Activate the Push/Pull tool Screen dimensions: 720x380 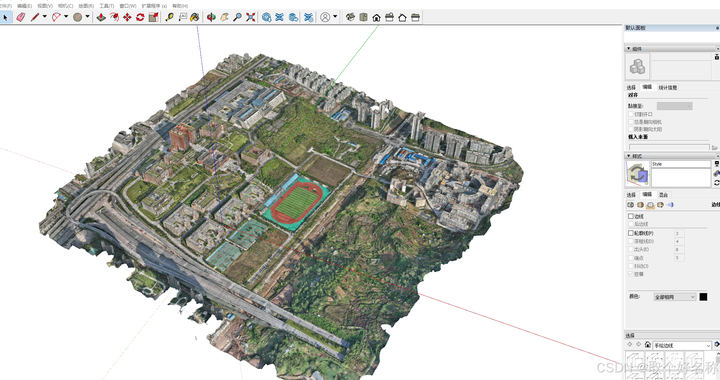click(101, 17)
